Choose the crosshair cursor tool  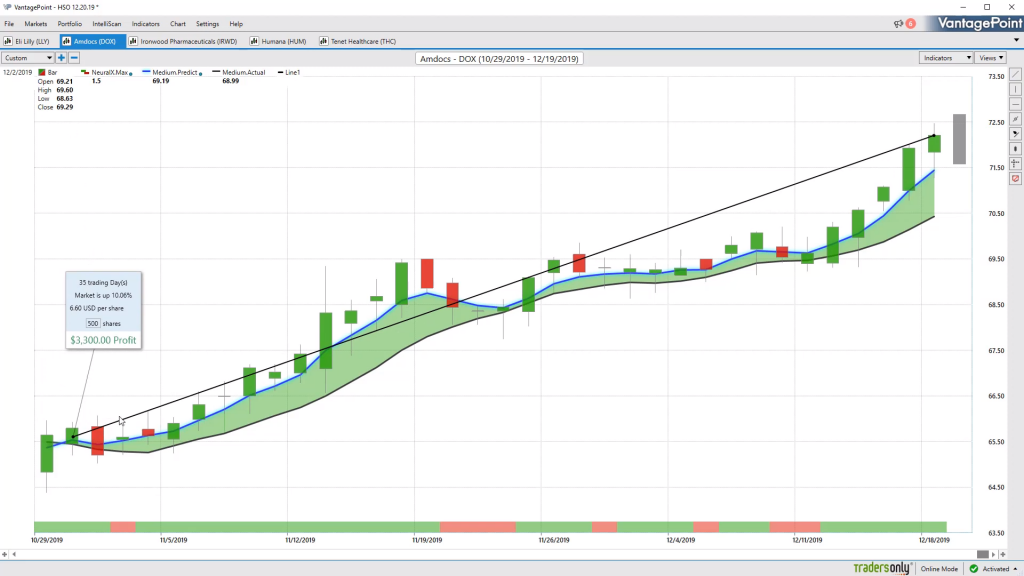(1016, 164)
